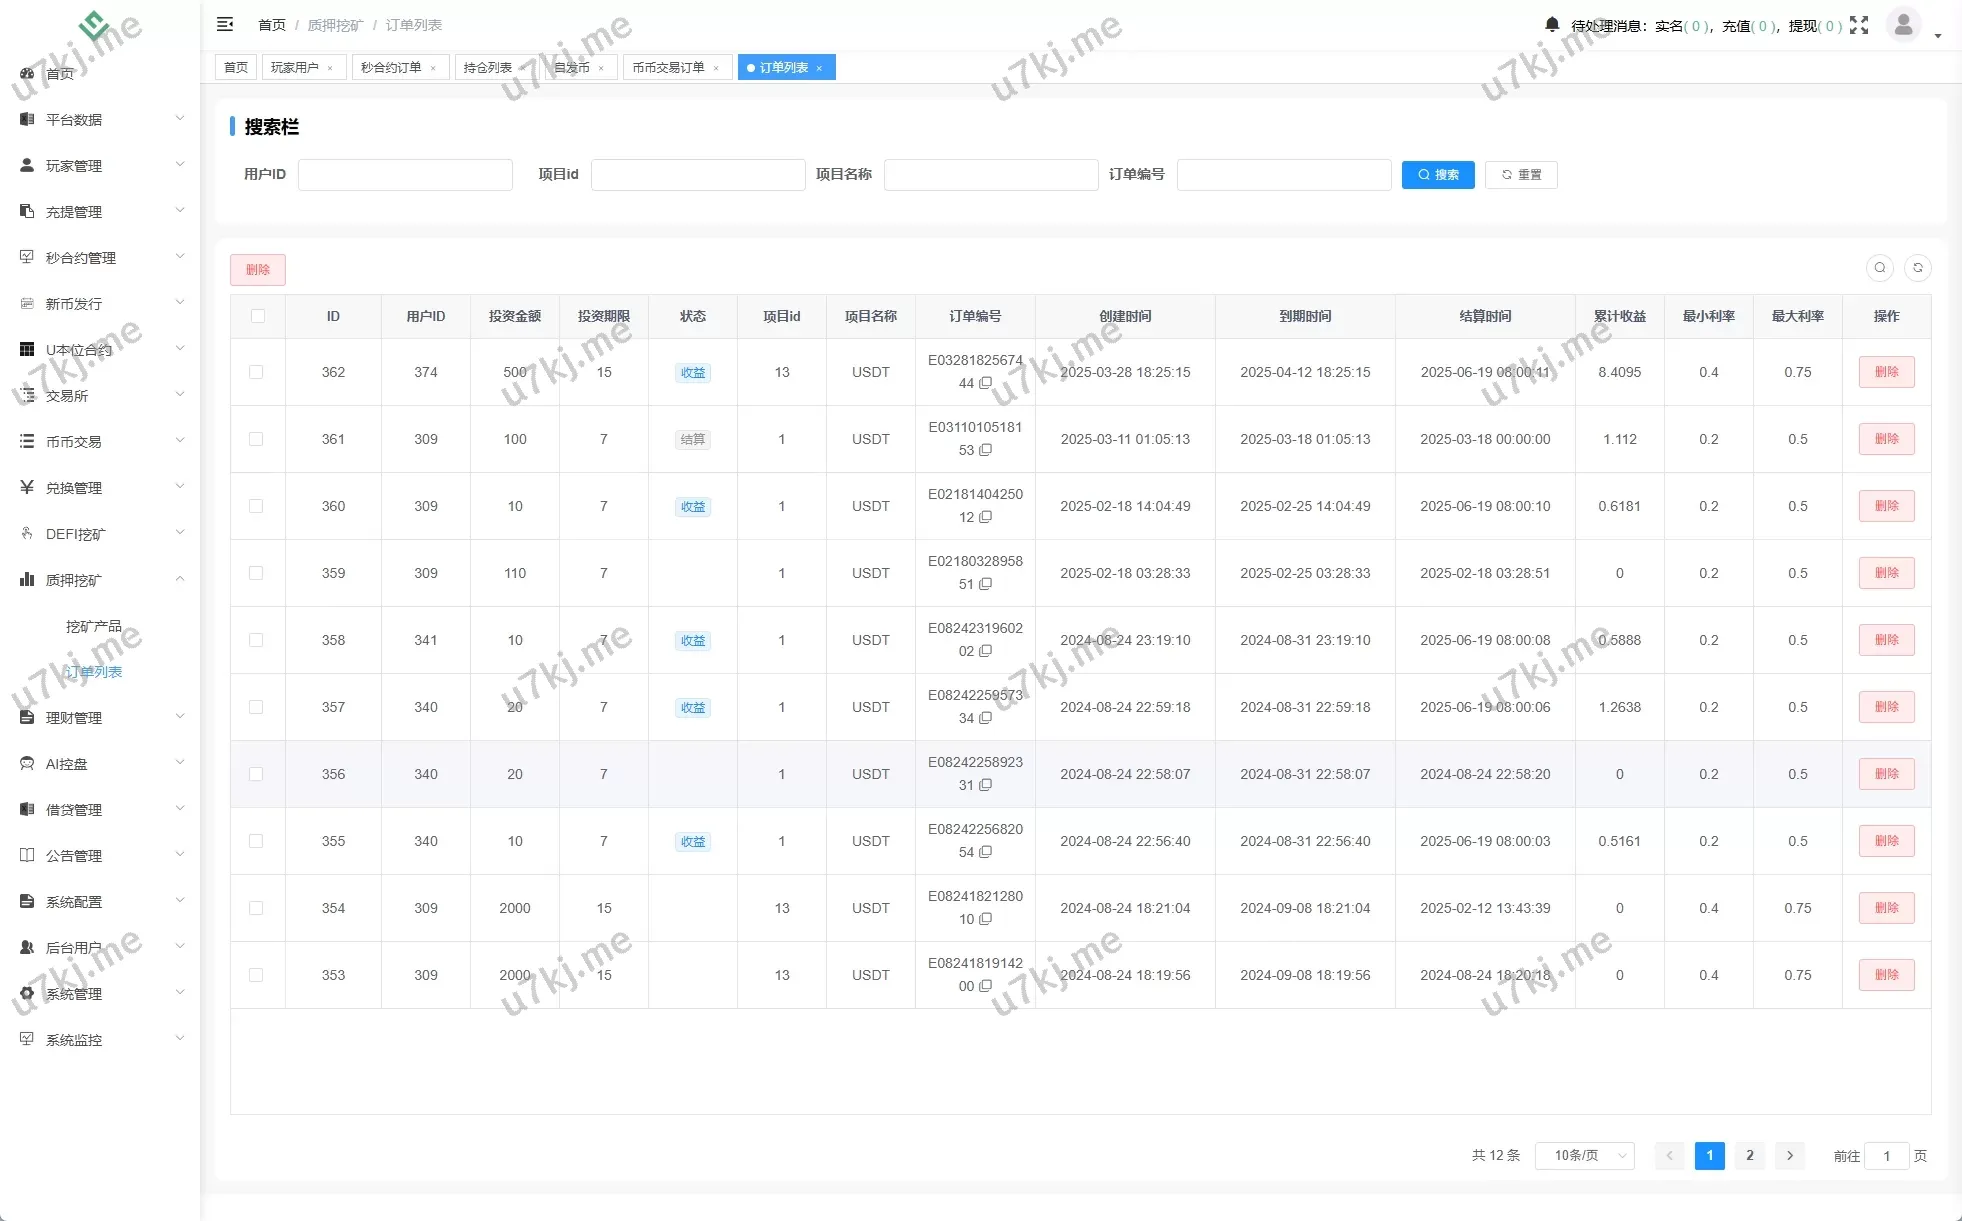Screen dimensions: 1962x1221
Task: Click the notification bell icon
Action: (1551, 24)
